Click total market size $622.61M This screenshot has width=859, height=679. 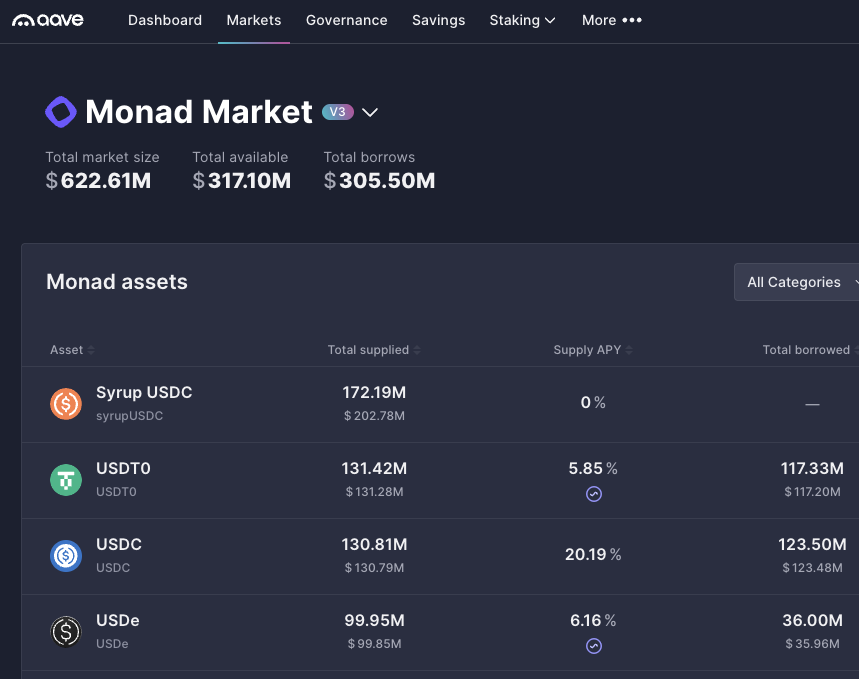98,180
